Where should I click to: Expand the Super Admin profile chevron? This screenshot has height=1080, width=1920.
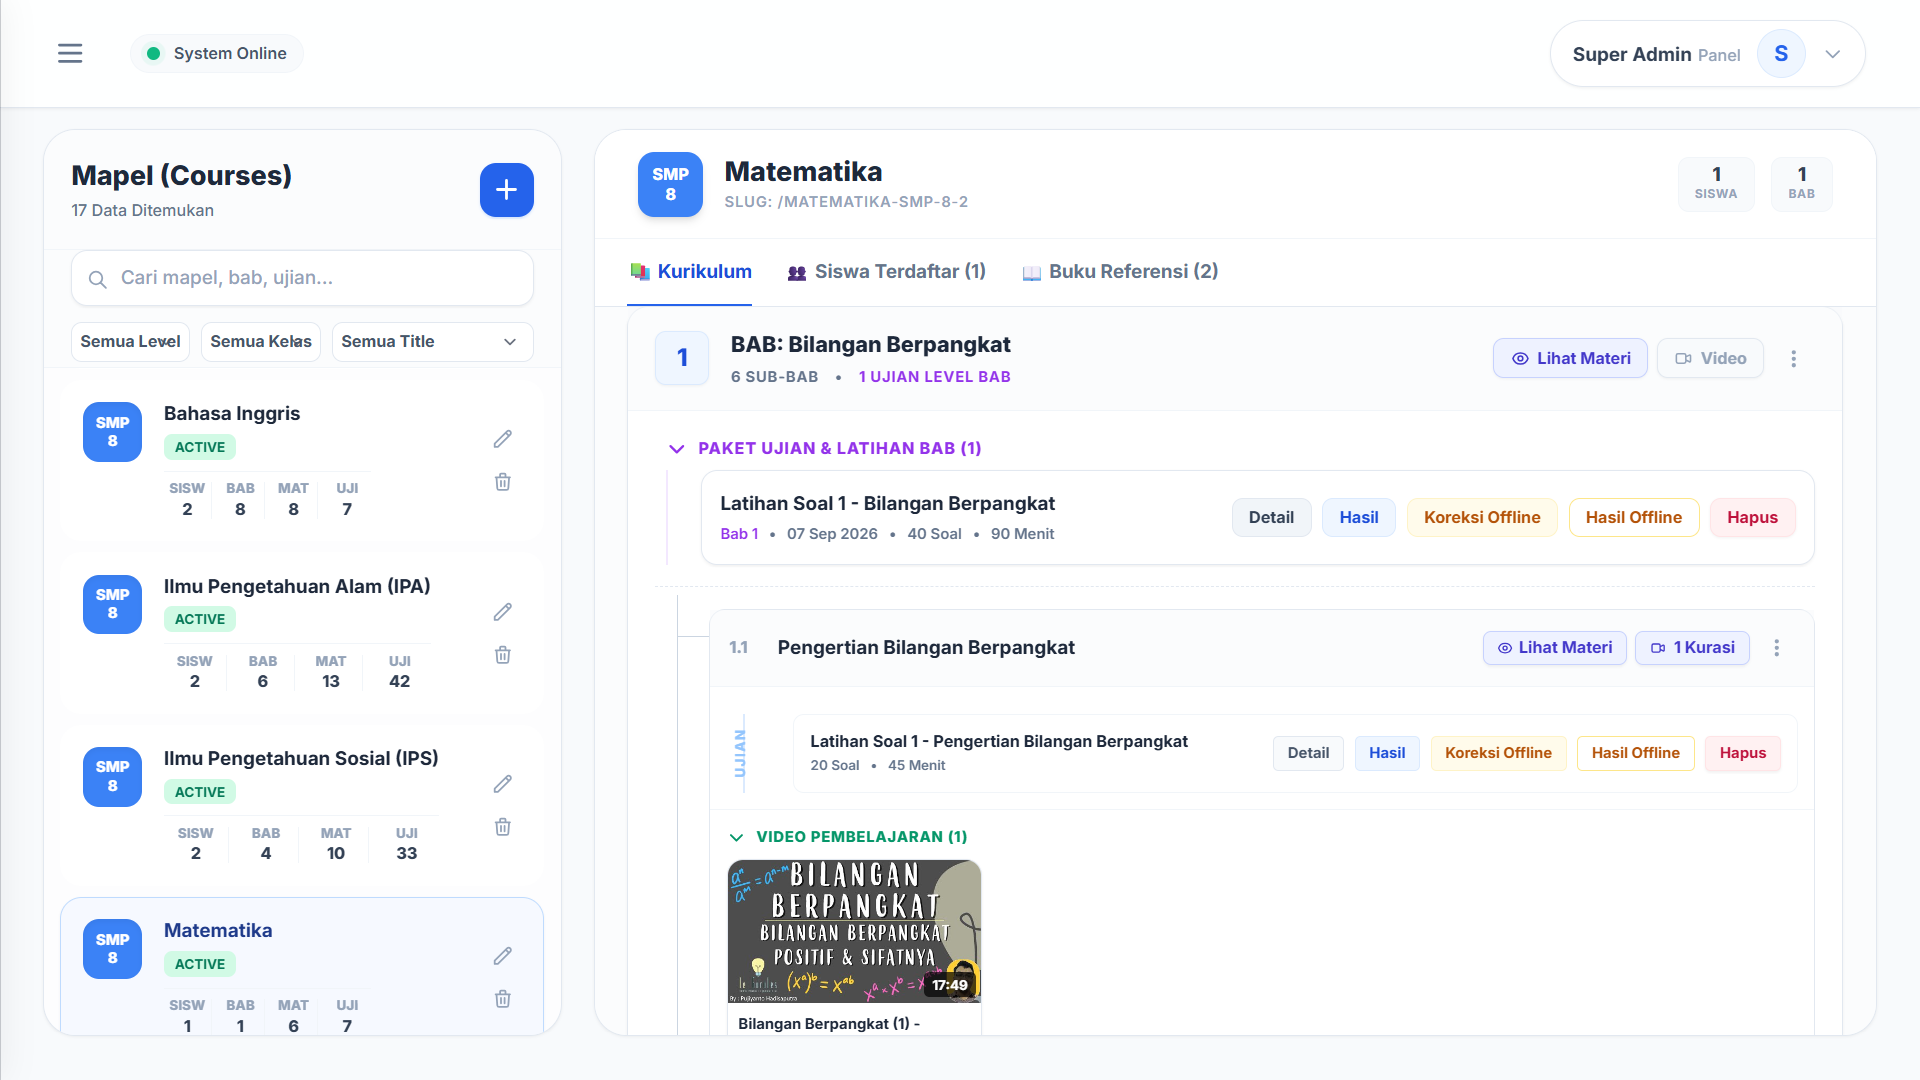pos(1833,54)
